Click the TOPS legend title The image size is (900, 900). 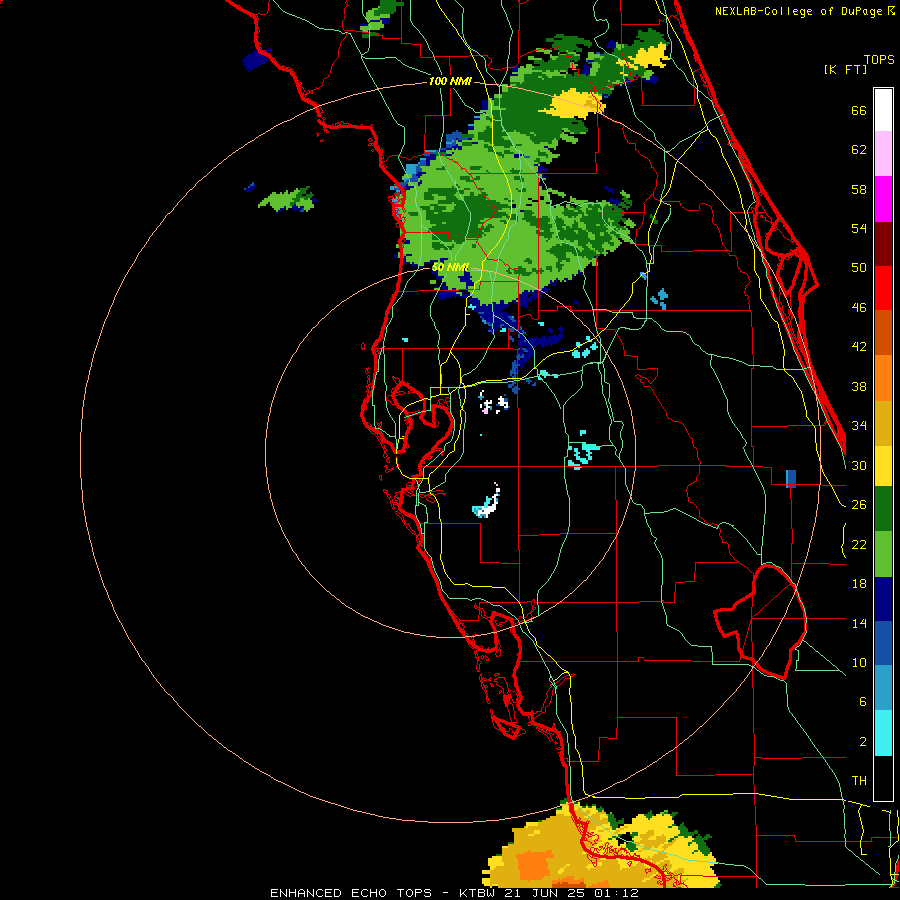[x=879, y=59]
